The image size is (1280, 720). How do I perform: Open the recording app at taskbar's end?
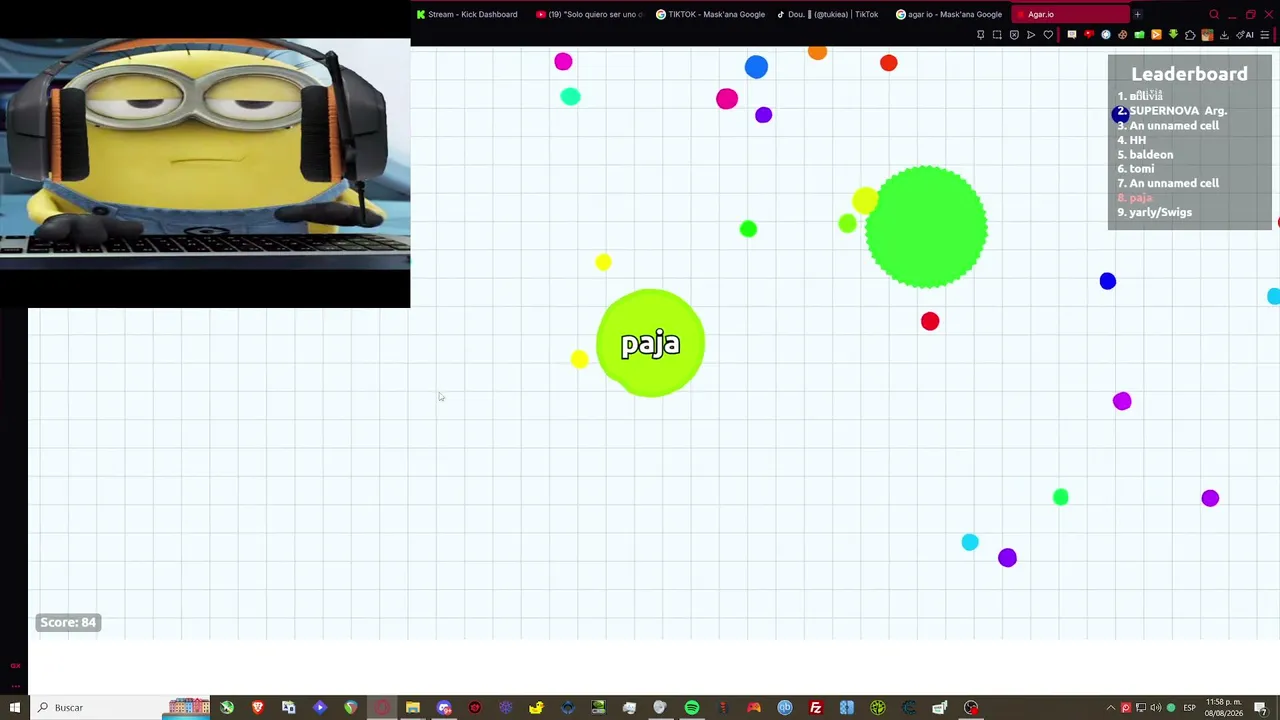(971, 708)
